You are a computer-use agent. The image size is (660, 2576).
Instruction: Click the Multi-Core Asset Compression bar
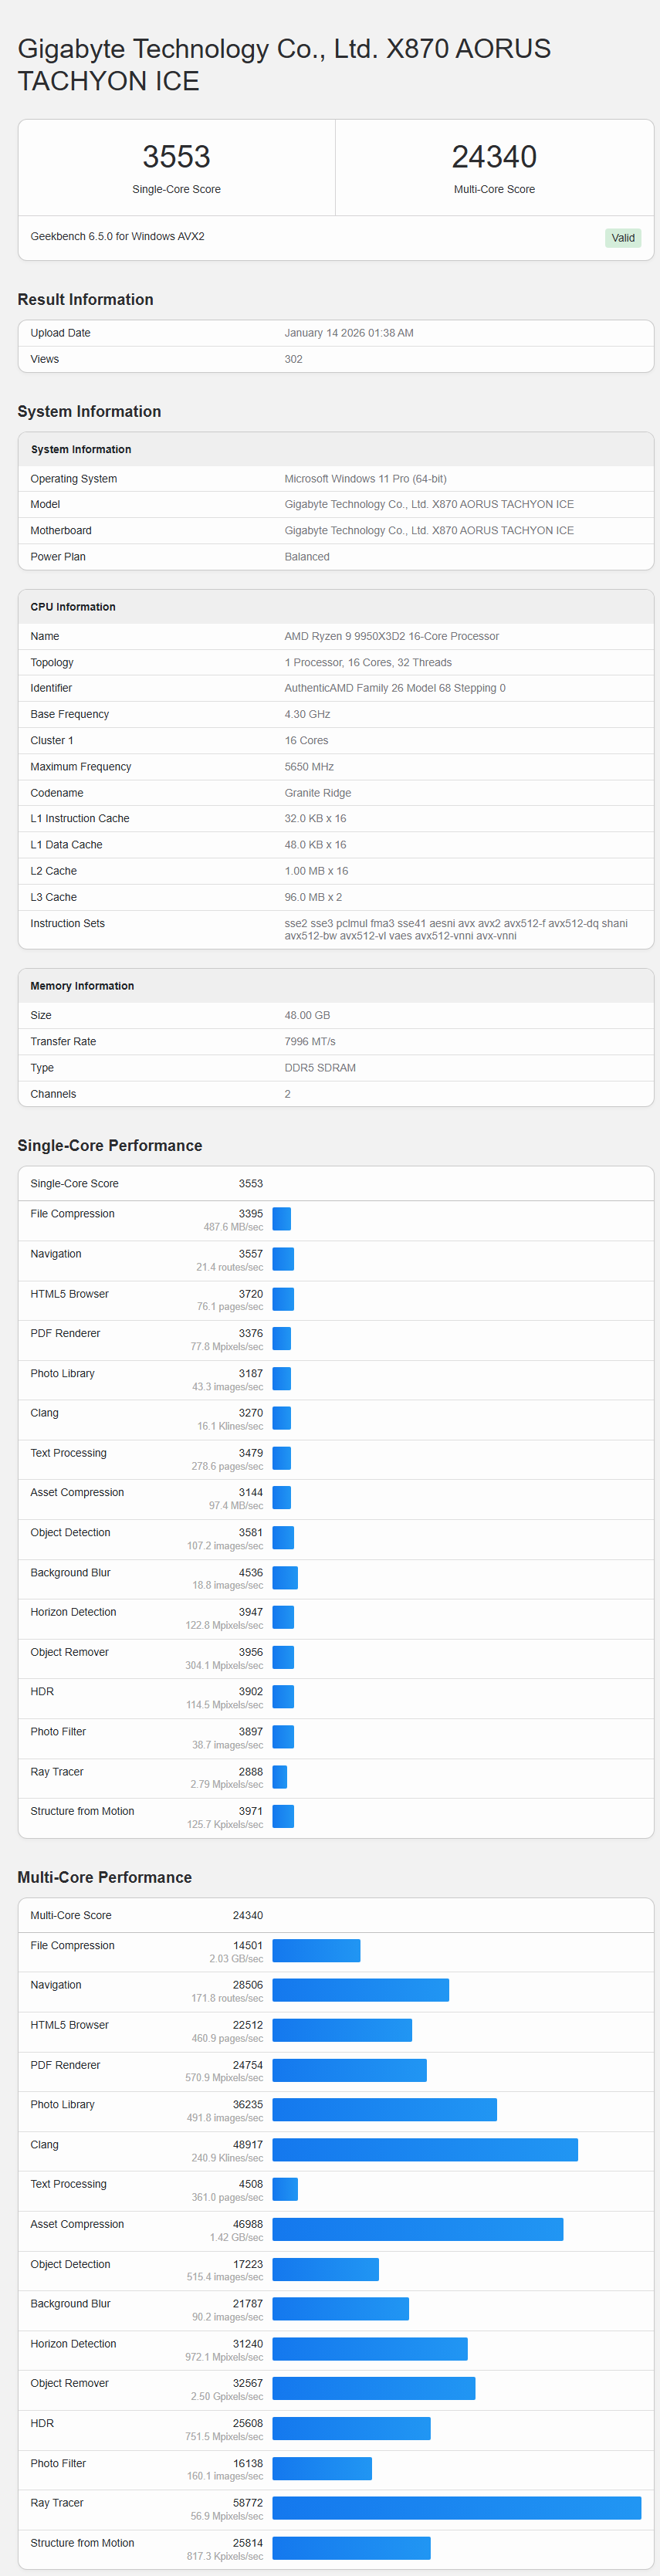click(418, 2229)
